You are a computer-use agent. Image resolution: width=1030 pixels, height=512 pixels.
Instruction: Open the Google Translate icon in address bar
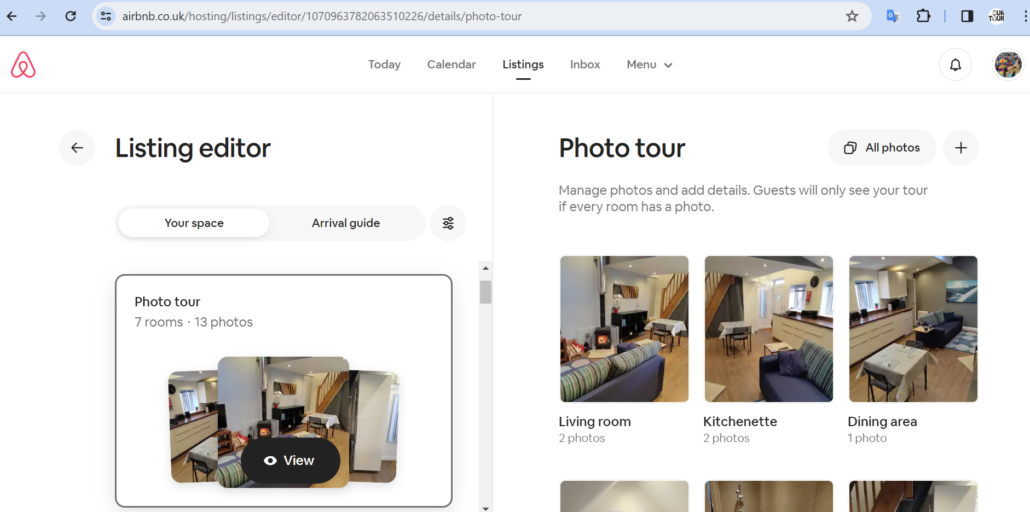[892, 16]
